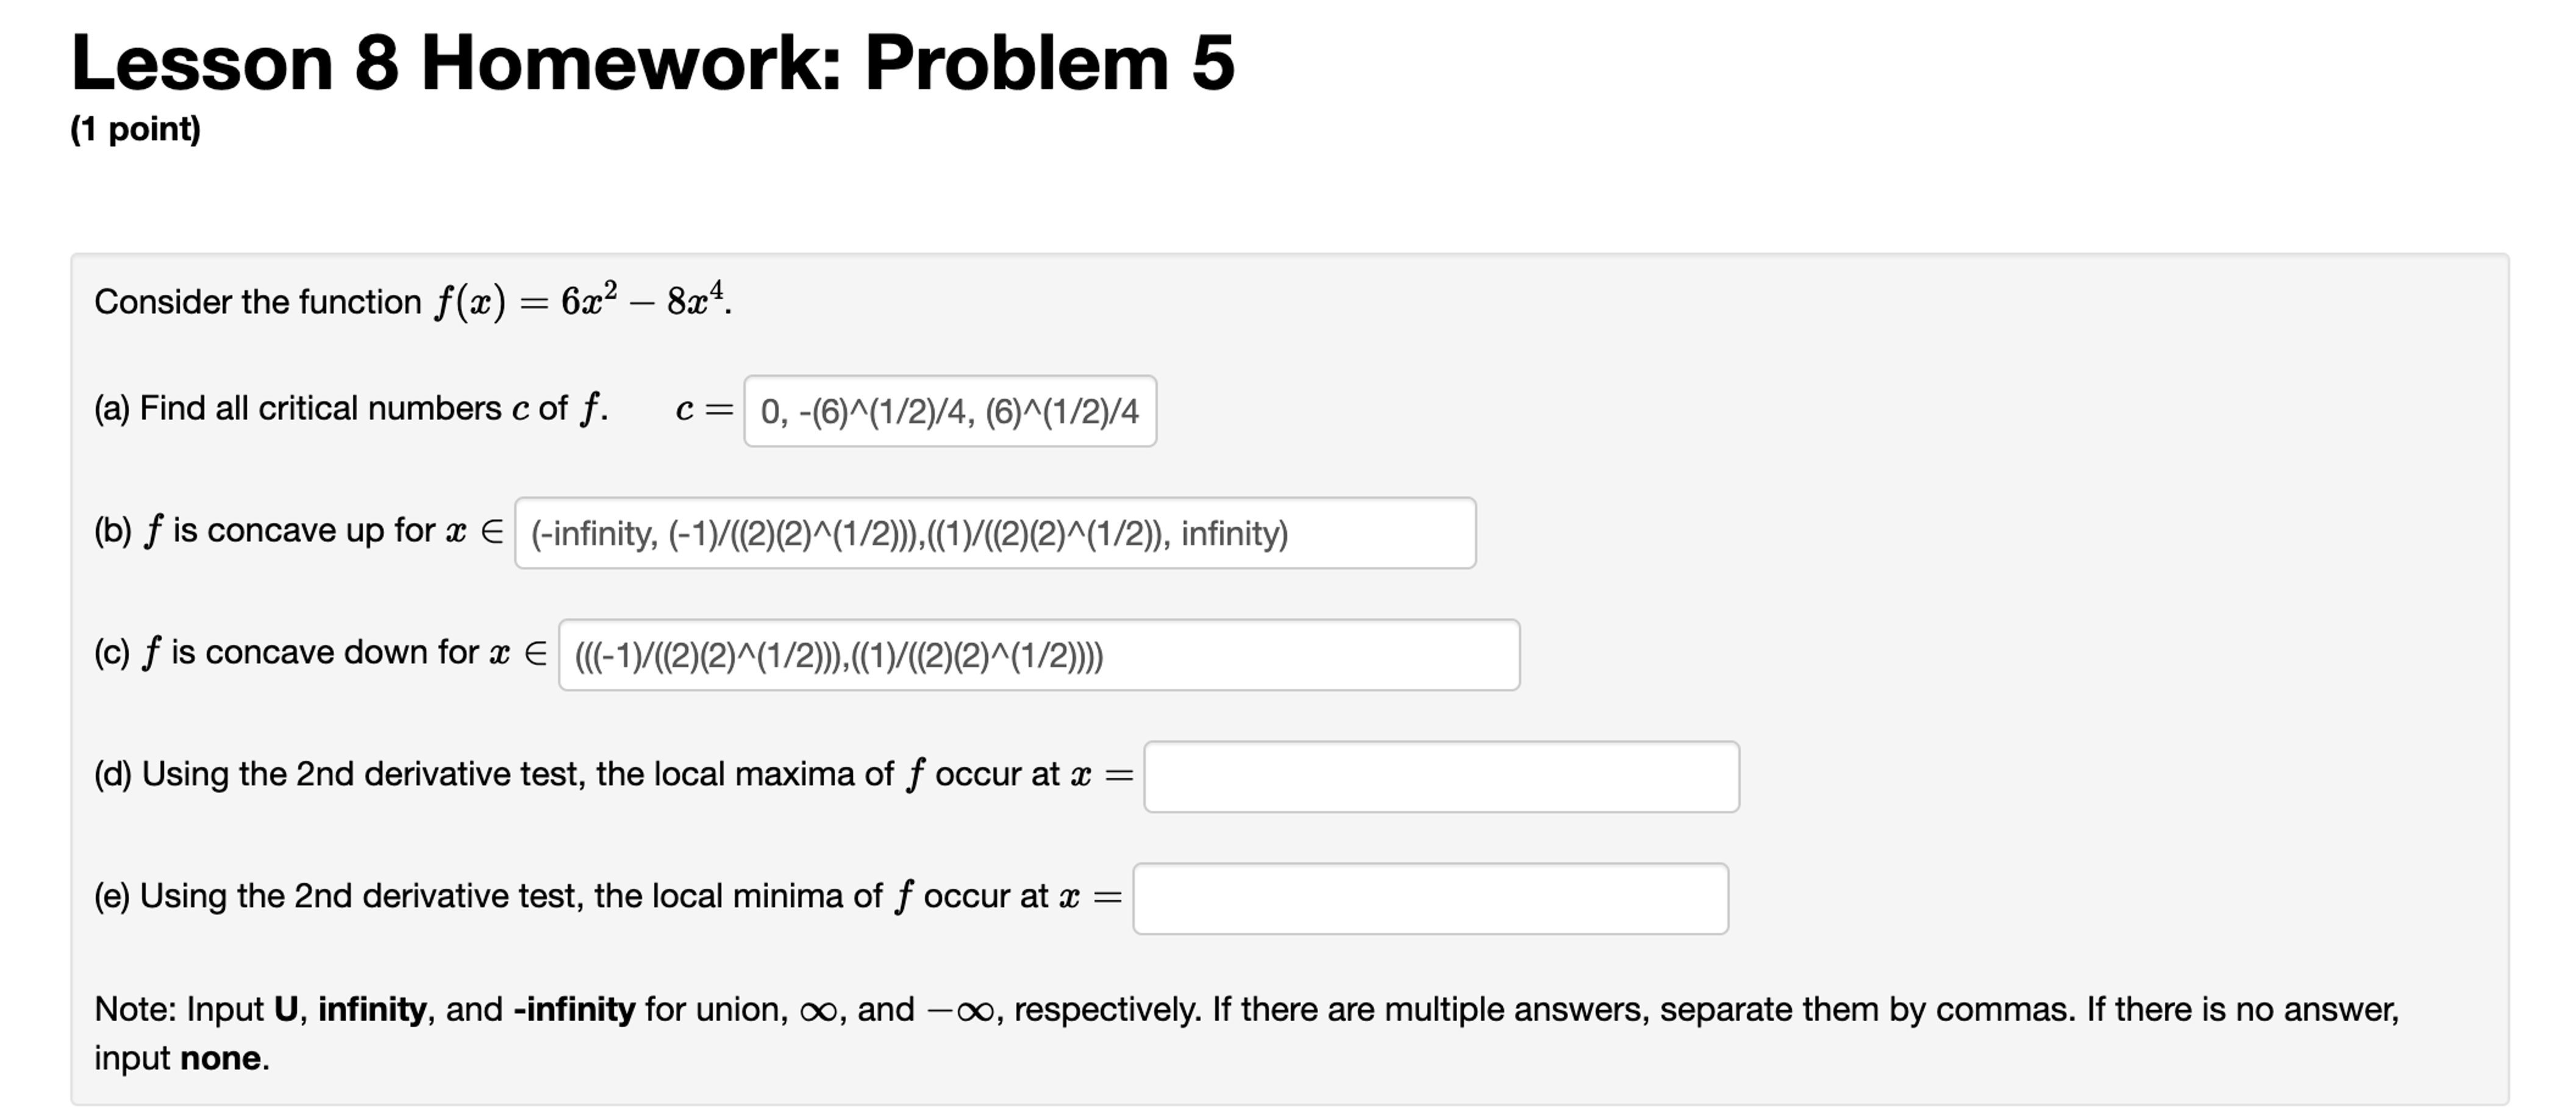
Task: Click the bold 'U' in the note text
Action: (x=284, y=1010)
